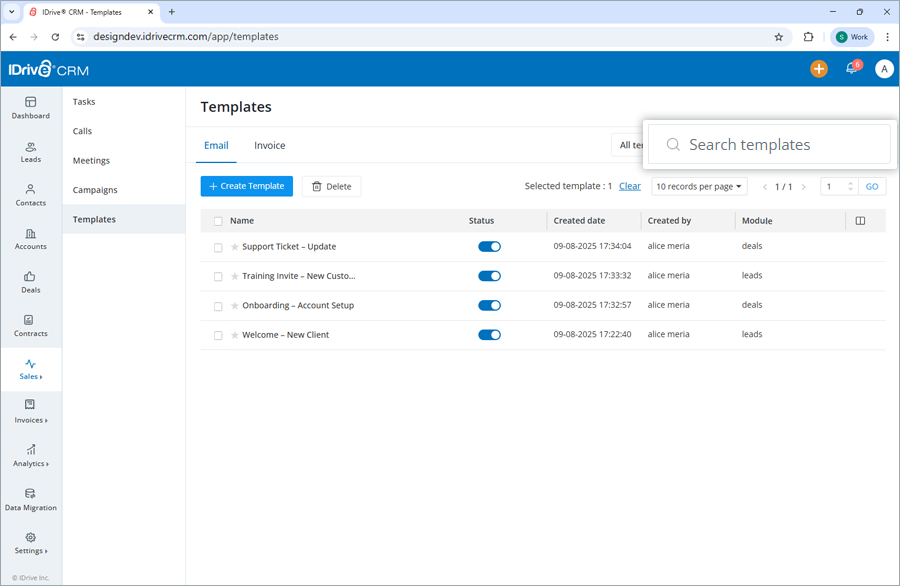Expand the Sales sidebar menu
This screenshot has width=900, height=586.
(x=31, y=372)
